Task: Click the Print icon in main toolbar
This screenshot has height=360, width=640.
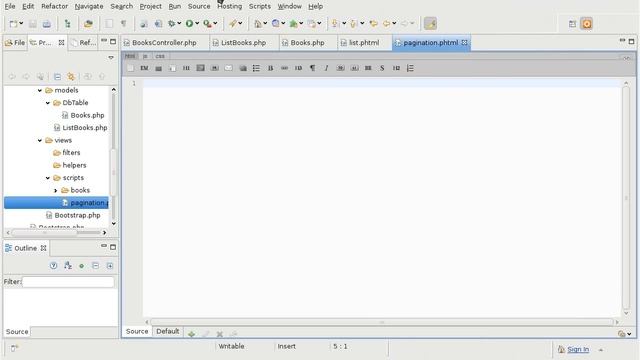Action: 47,24
